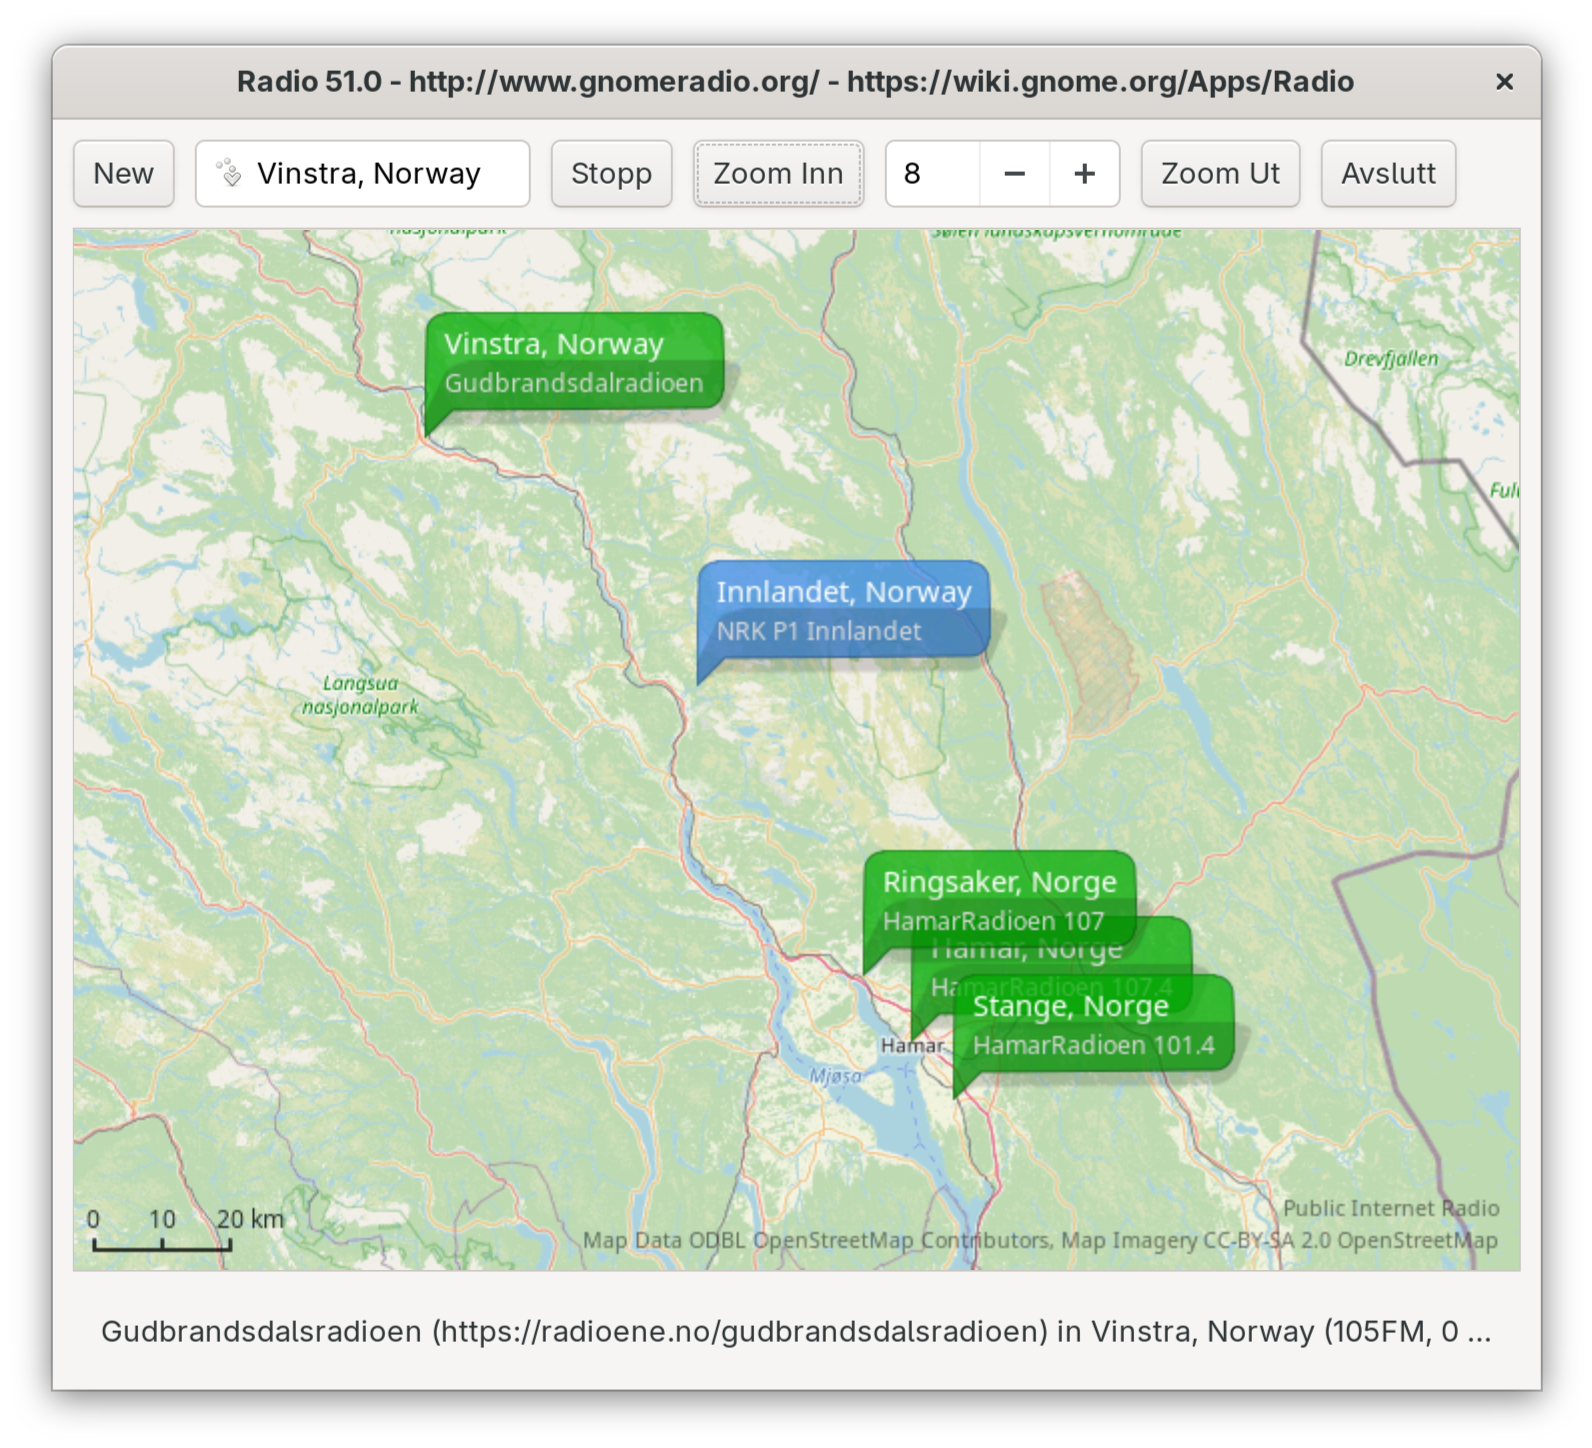The width and height of the screenshot is (1592, 1448).
Task: Click the Langsua nasjonalpark label
Action: point(361,695)
